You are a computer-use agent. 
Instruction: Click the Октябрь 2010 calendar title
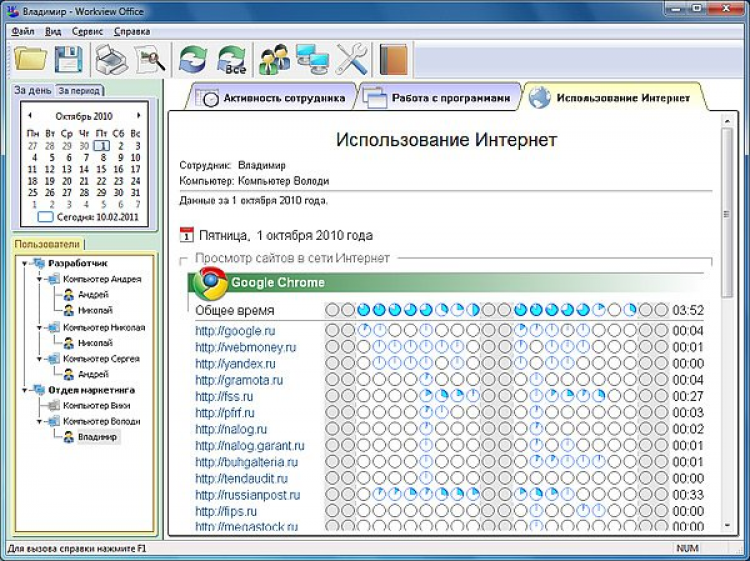pyautogui.click(x=84, y=116)
